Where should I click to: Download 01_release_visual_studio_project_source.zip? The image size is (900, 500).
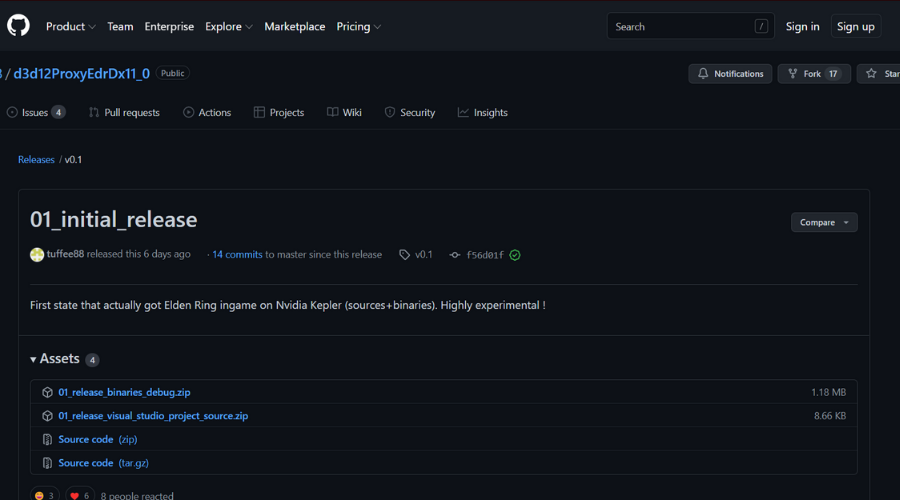click(x=153, y=416)
